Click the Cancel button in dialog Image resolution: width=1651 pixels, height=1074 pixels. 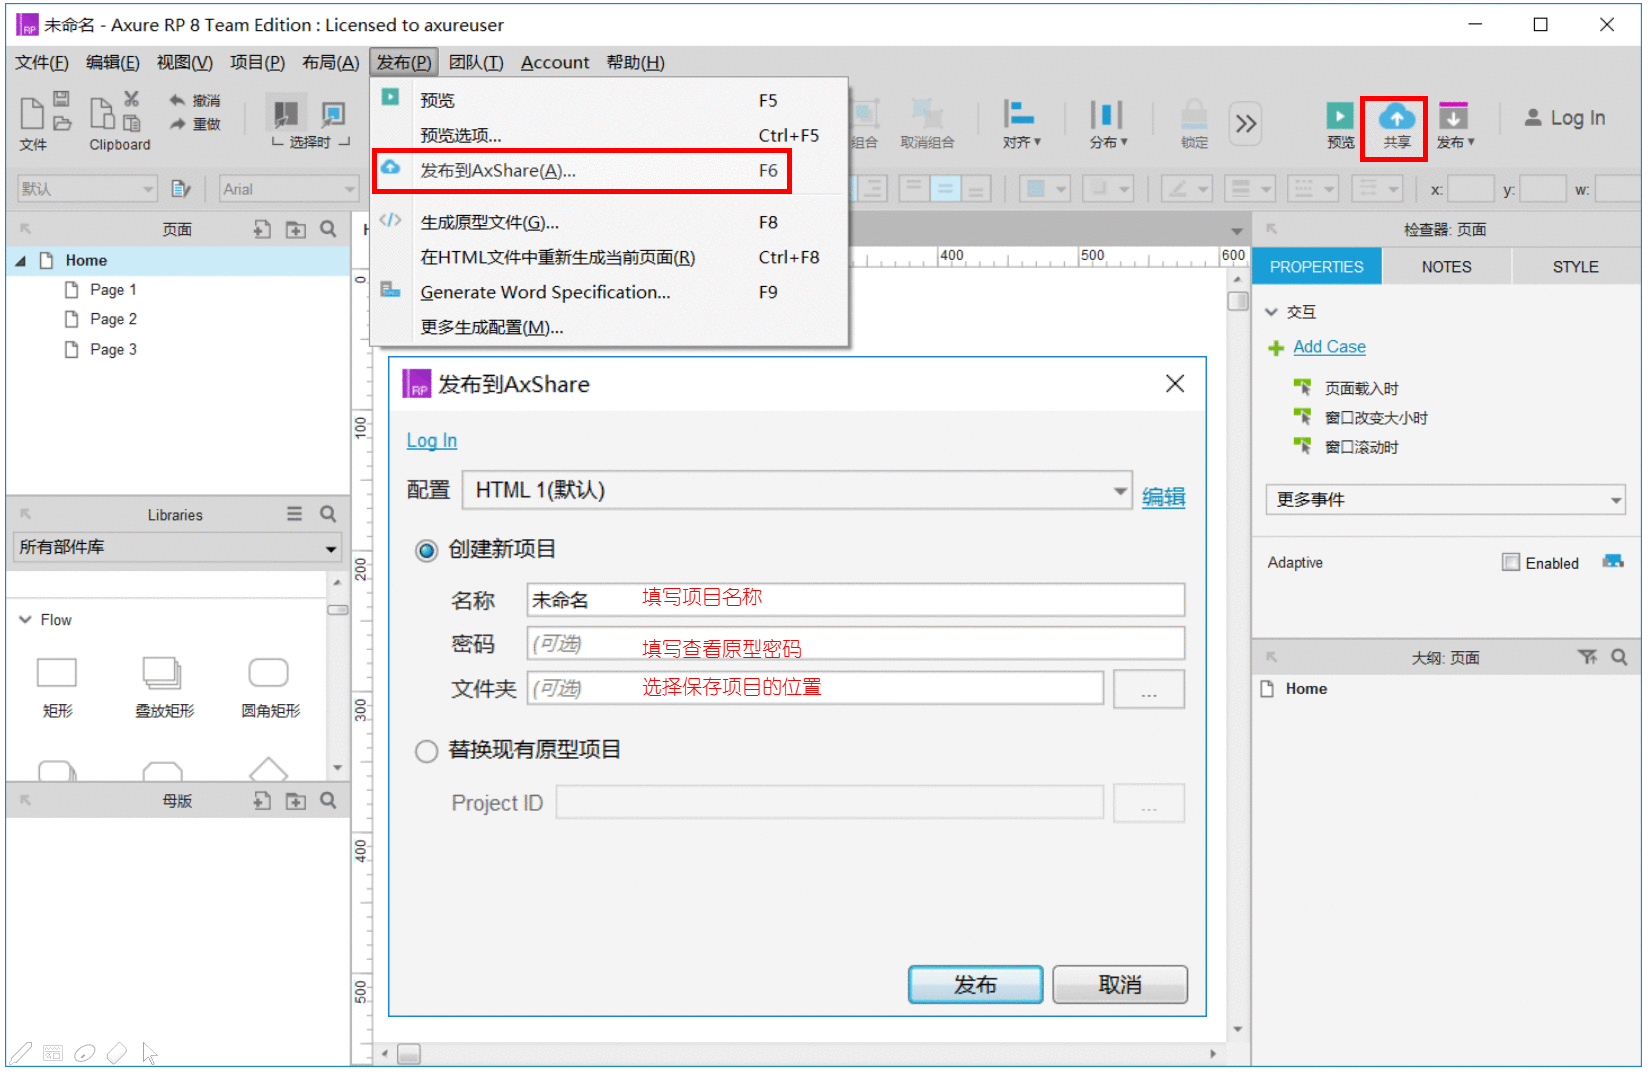click(x=1120, y=985)
